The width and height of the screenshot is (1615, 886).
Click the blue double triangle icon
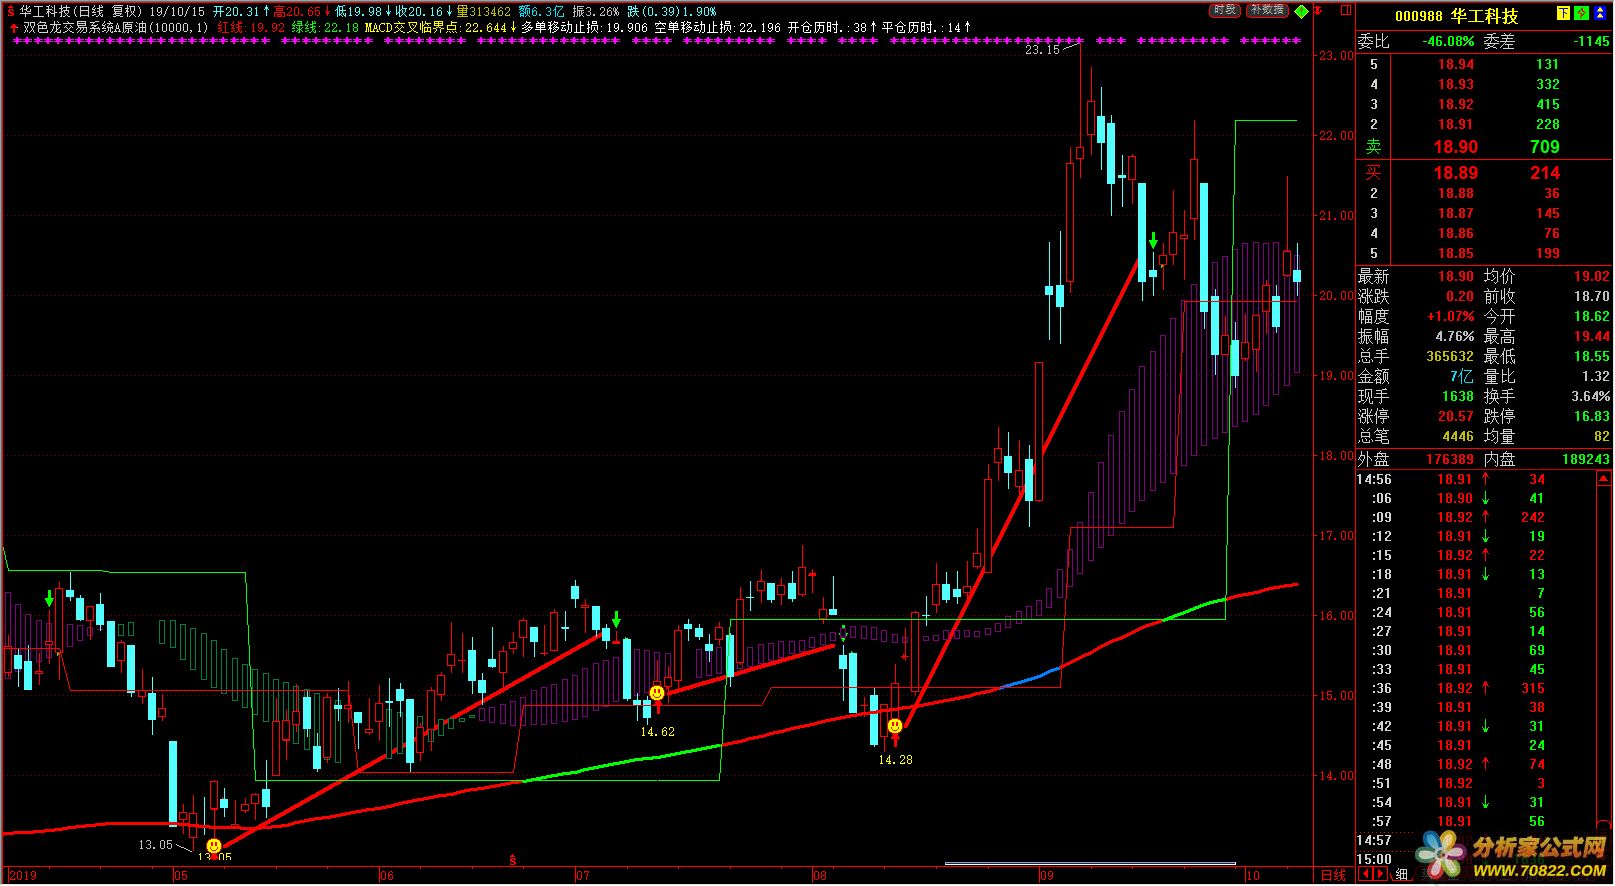tap(1599, 15)
